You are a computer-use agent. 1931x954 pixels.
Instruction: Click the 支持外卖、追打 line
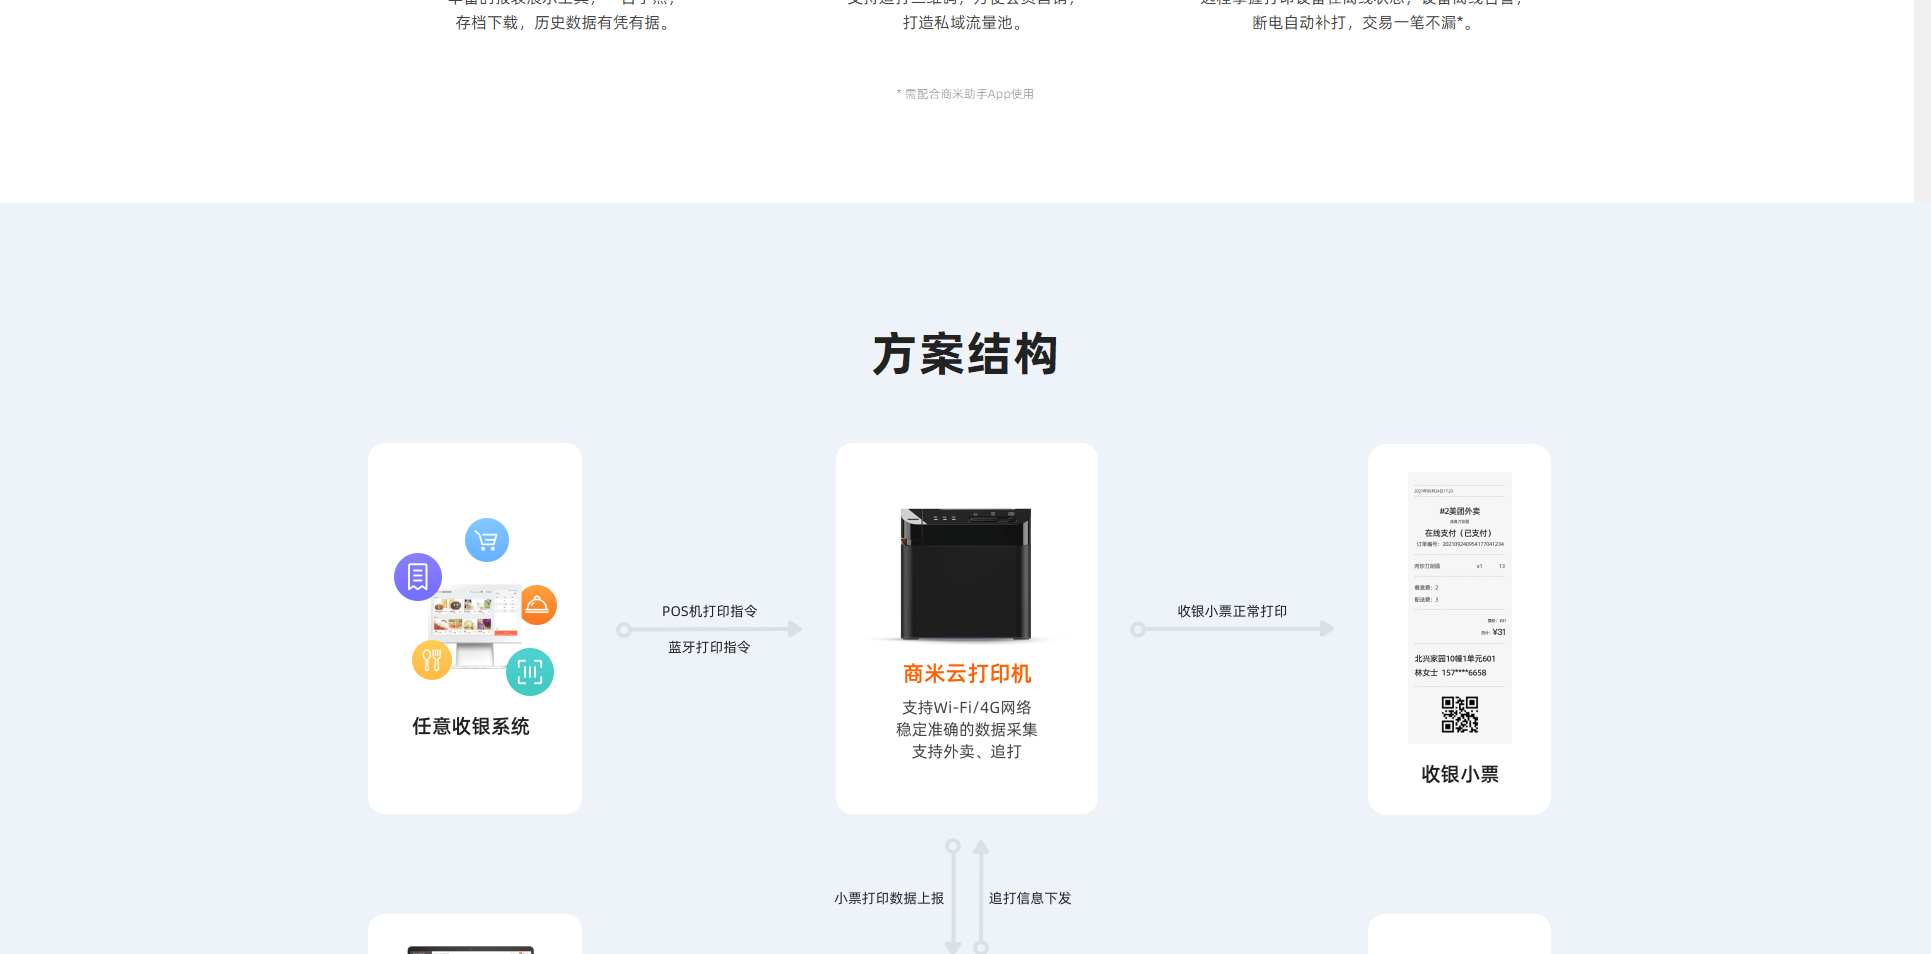[x=967, y=751]
